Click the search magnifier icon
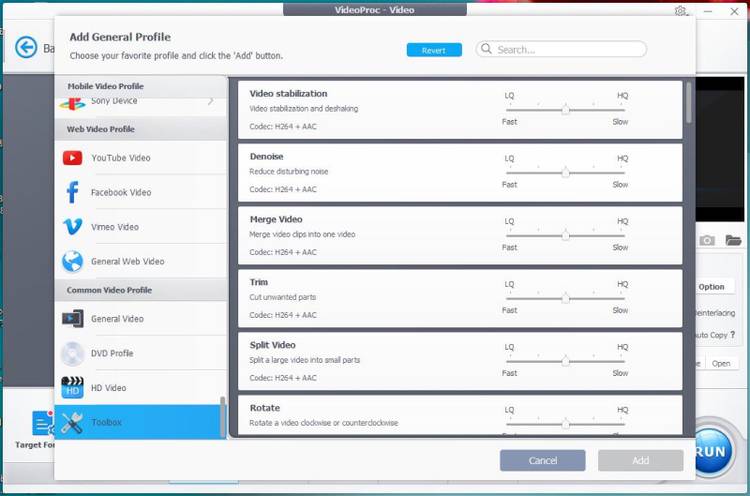Viewport: 750px width, 496px height. pyautogui.click(x=486, y=49)
